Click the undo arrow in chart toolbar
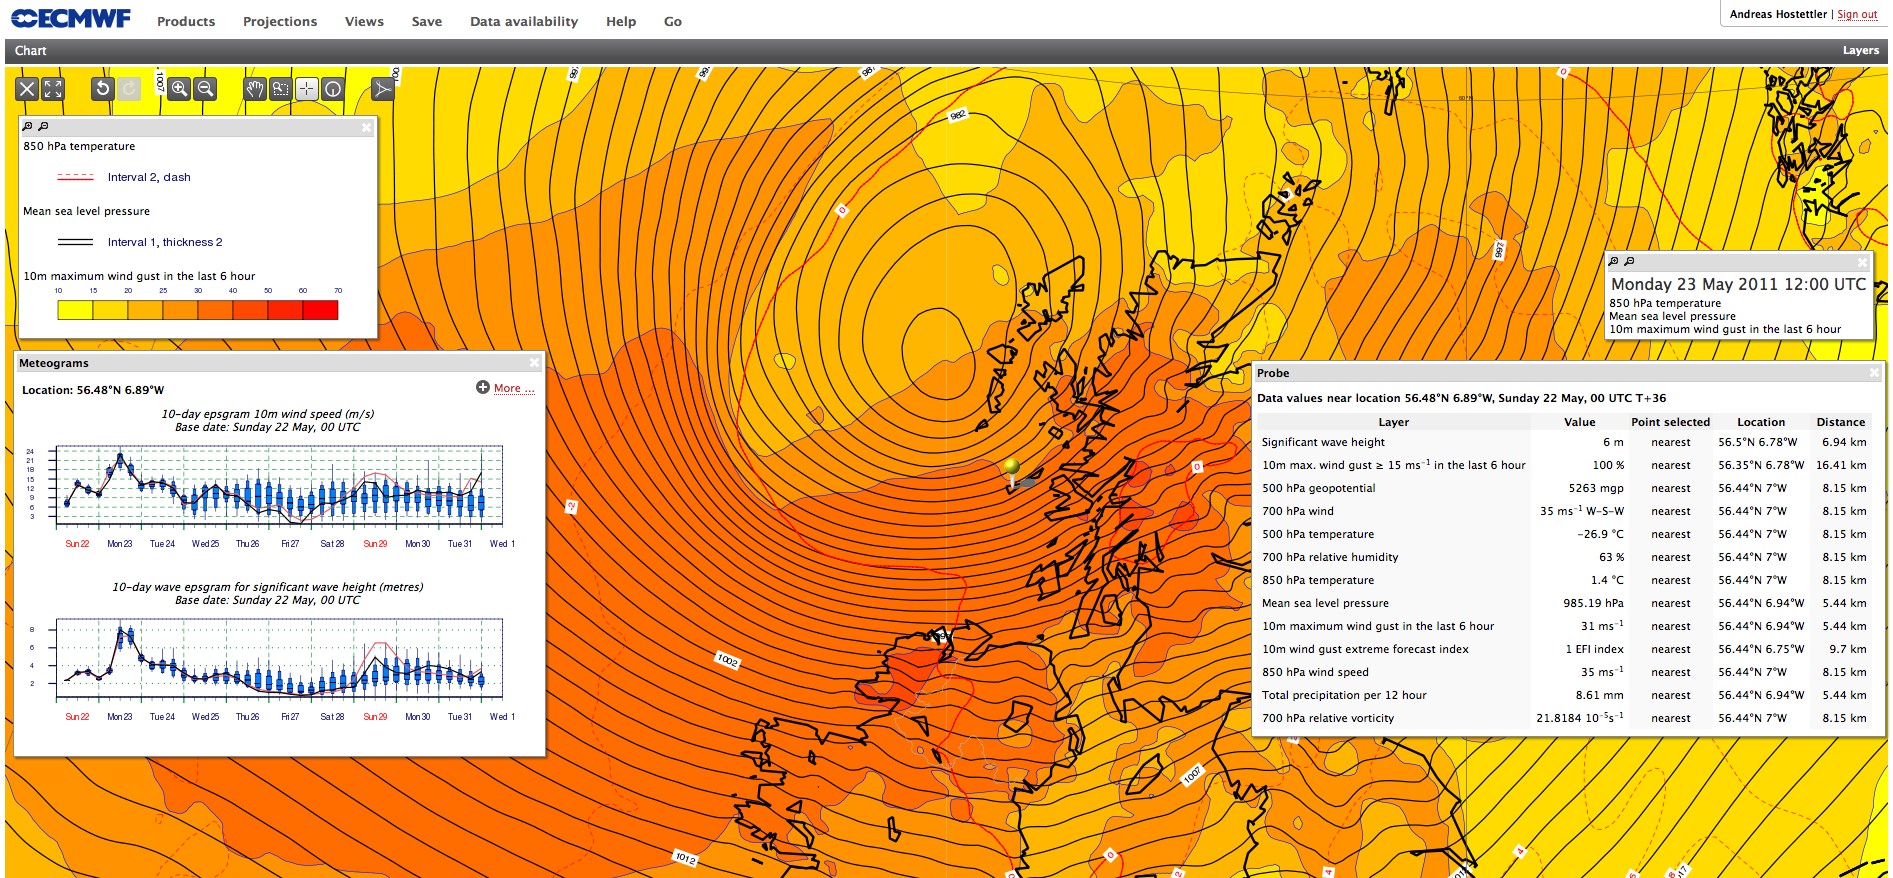 [x=102, y=89]
